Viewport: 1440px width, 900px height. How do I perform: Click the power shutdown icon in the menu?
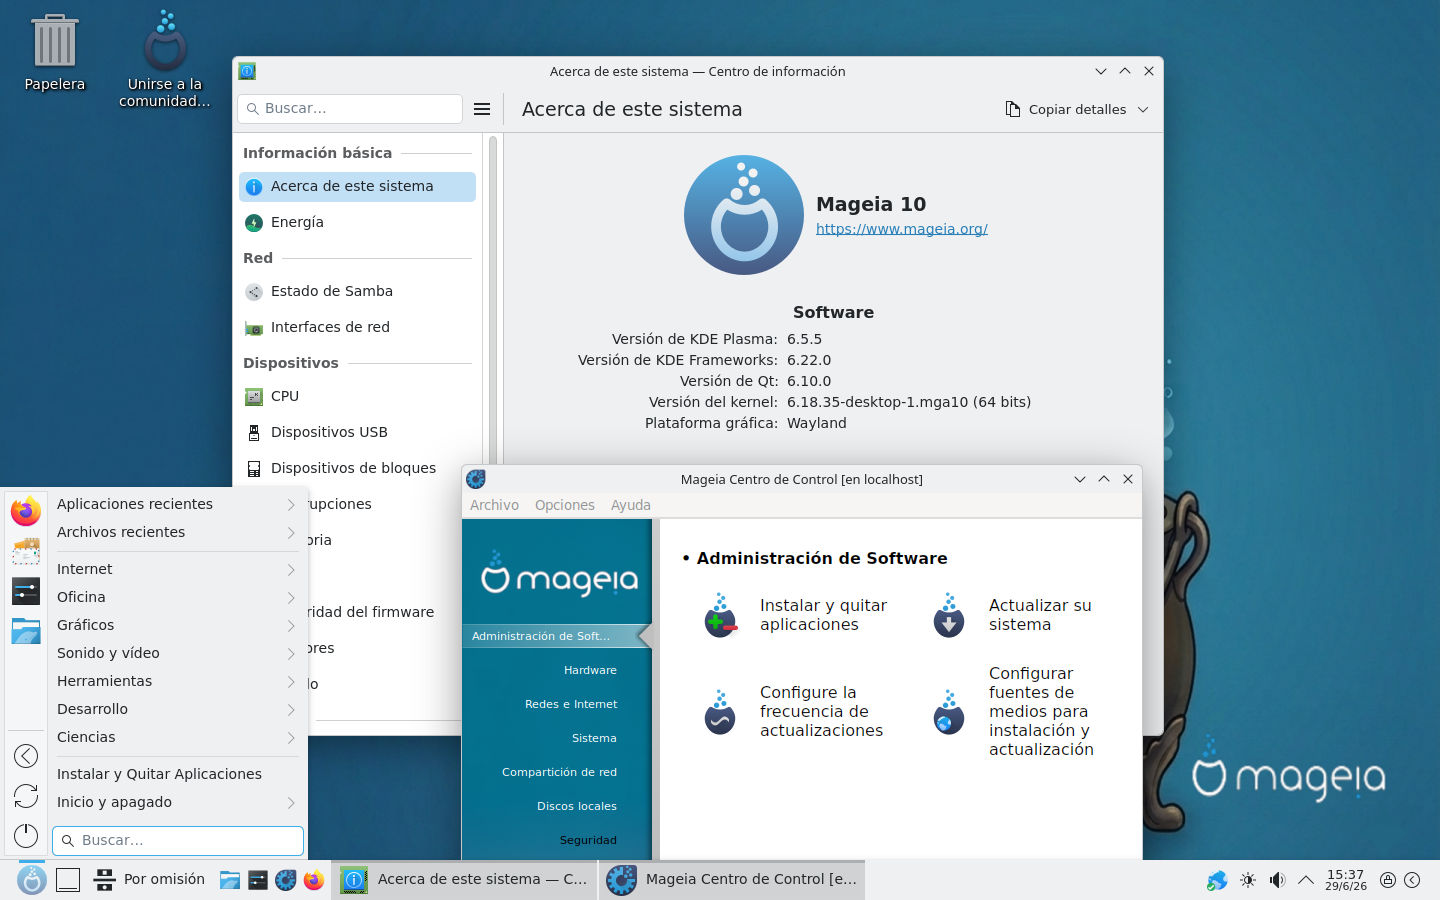click(26, 836)
